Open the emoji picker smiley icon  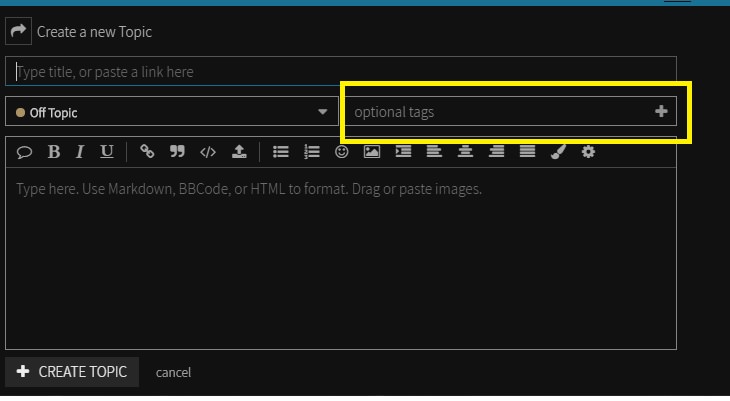pyautogui.click(x=342, y=151)
